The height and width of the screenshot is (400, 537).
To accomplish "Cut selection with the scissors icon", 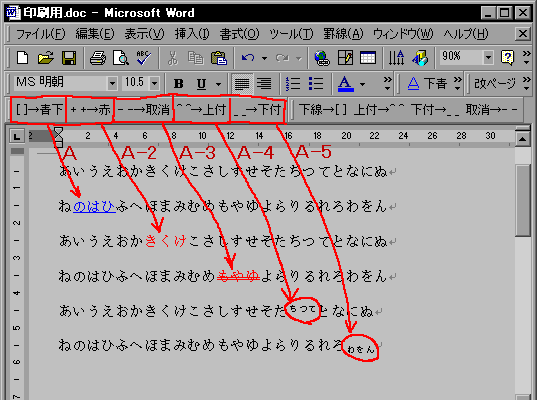I will [x=173, y=58].
